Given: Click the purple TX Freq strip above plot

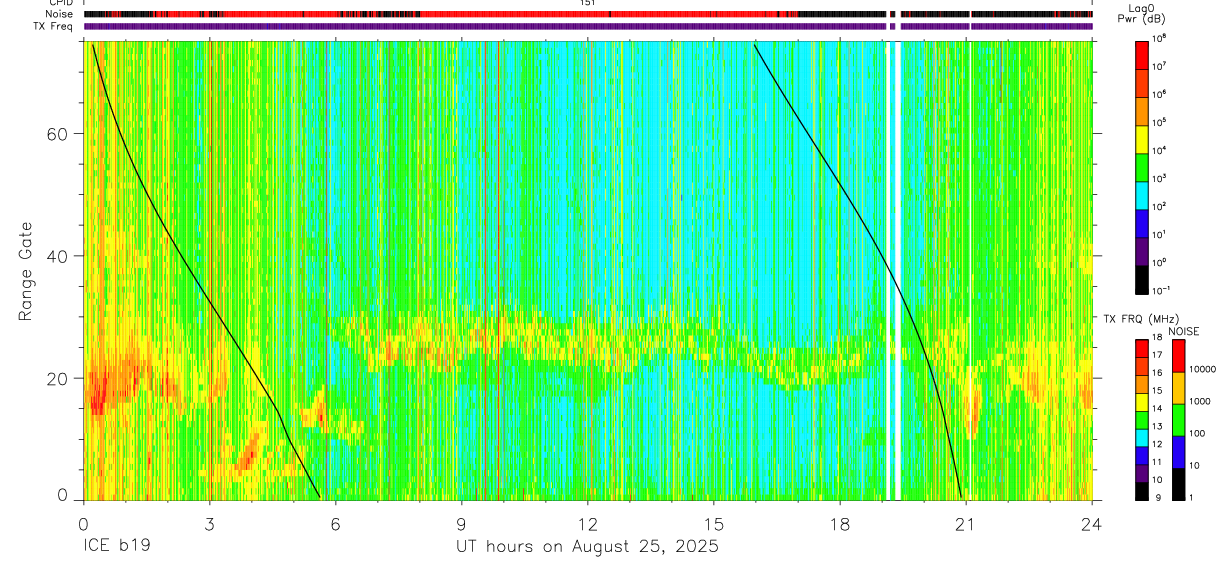Looking at the screenshot, I should click(587, 26).
